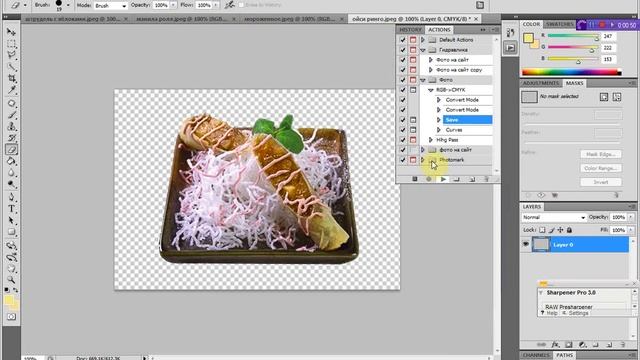Click the Mask Edge button
Screen dimensions: 640x360
coord(601,154)
